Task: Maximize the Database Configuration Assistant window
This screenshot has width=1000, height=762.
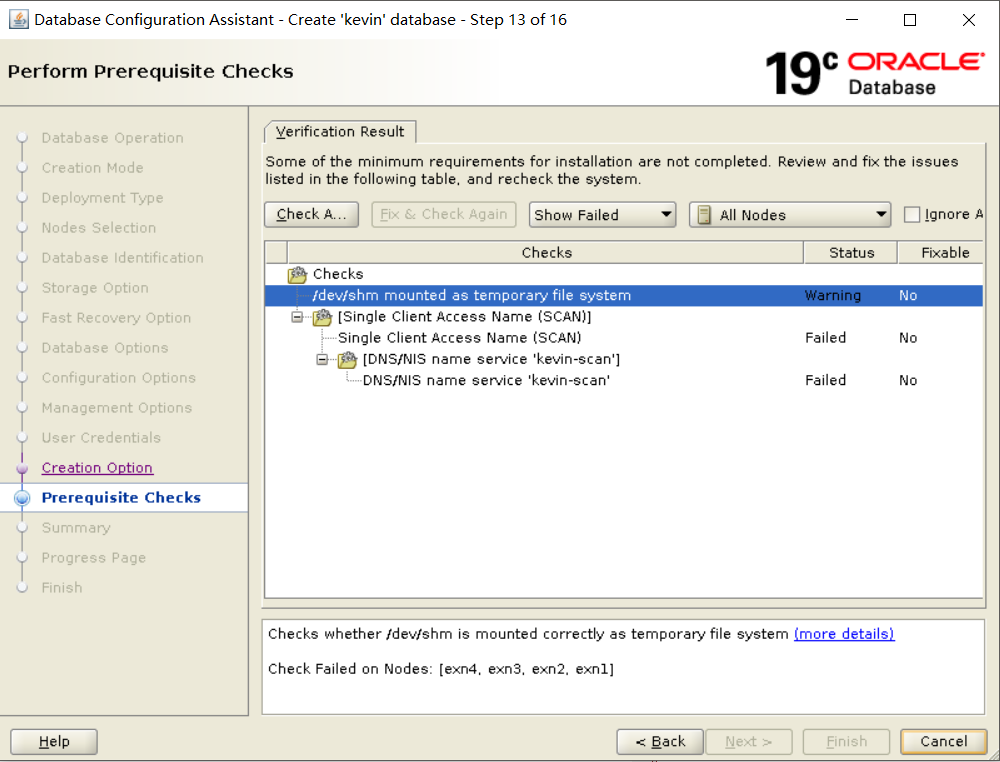Action: 910,20
